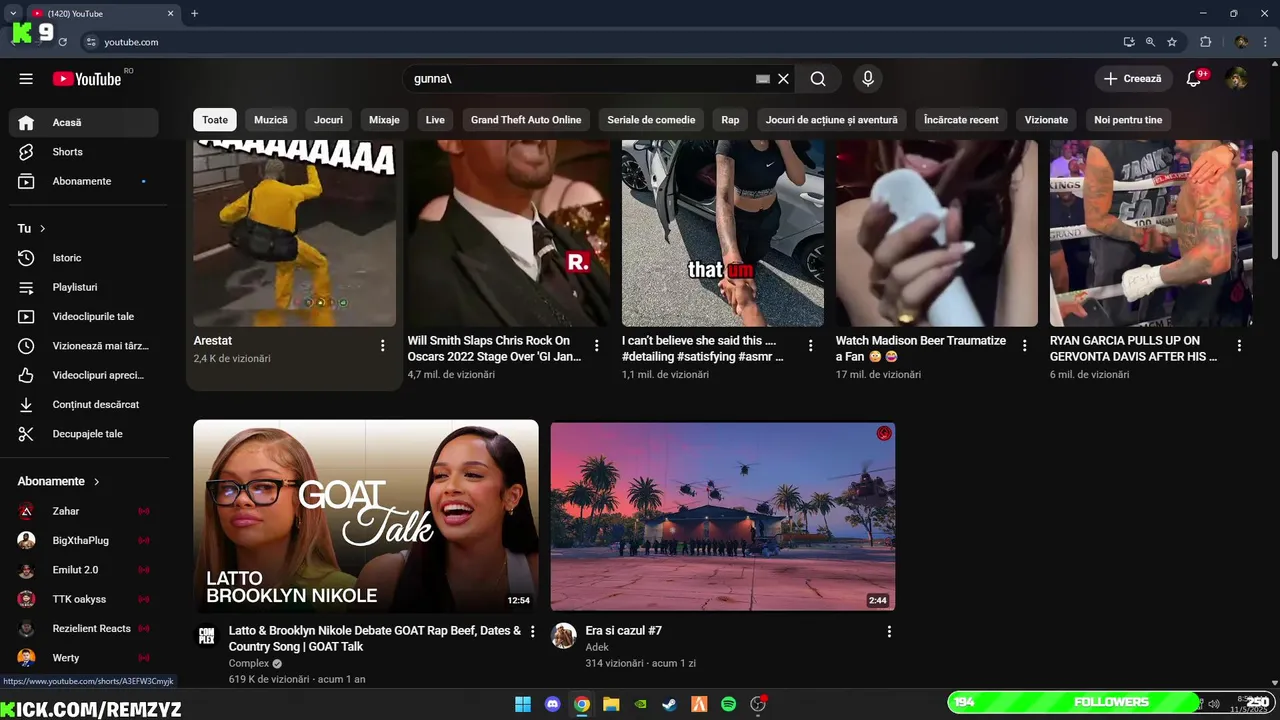Select the Rap filter chip
The width and height of the screenshot is (1280, 720).
730,120
